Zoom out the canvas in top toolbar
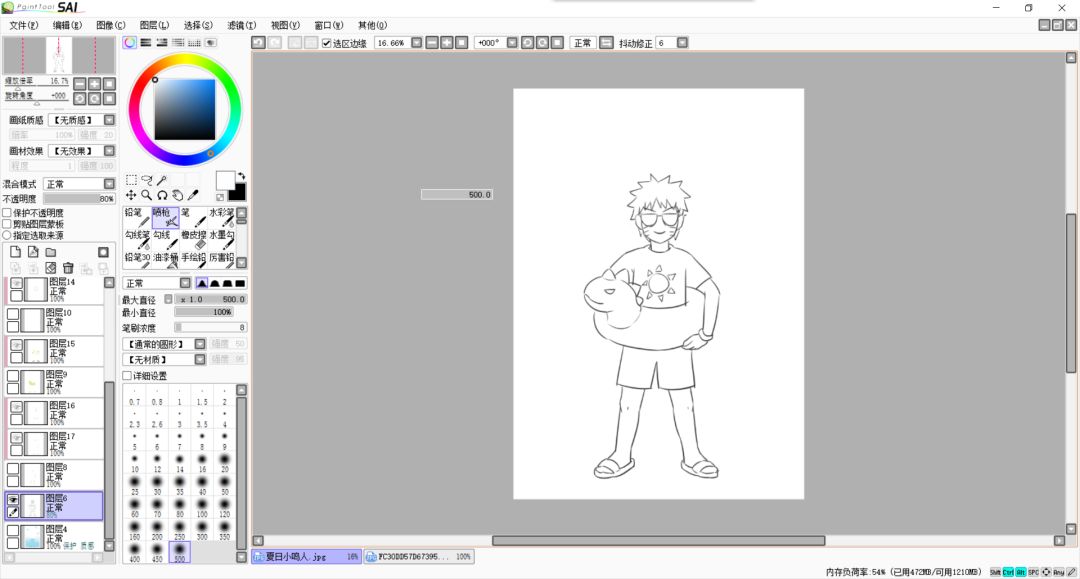Image resolution: width=1080 pixels, height=579 pixels. 432,43
